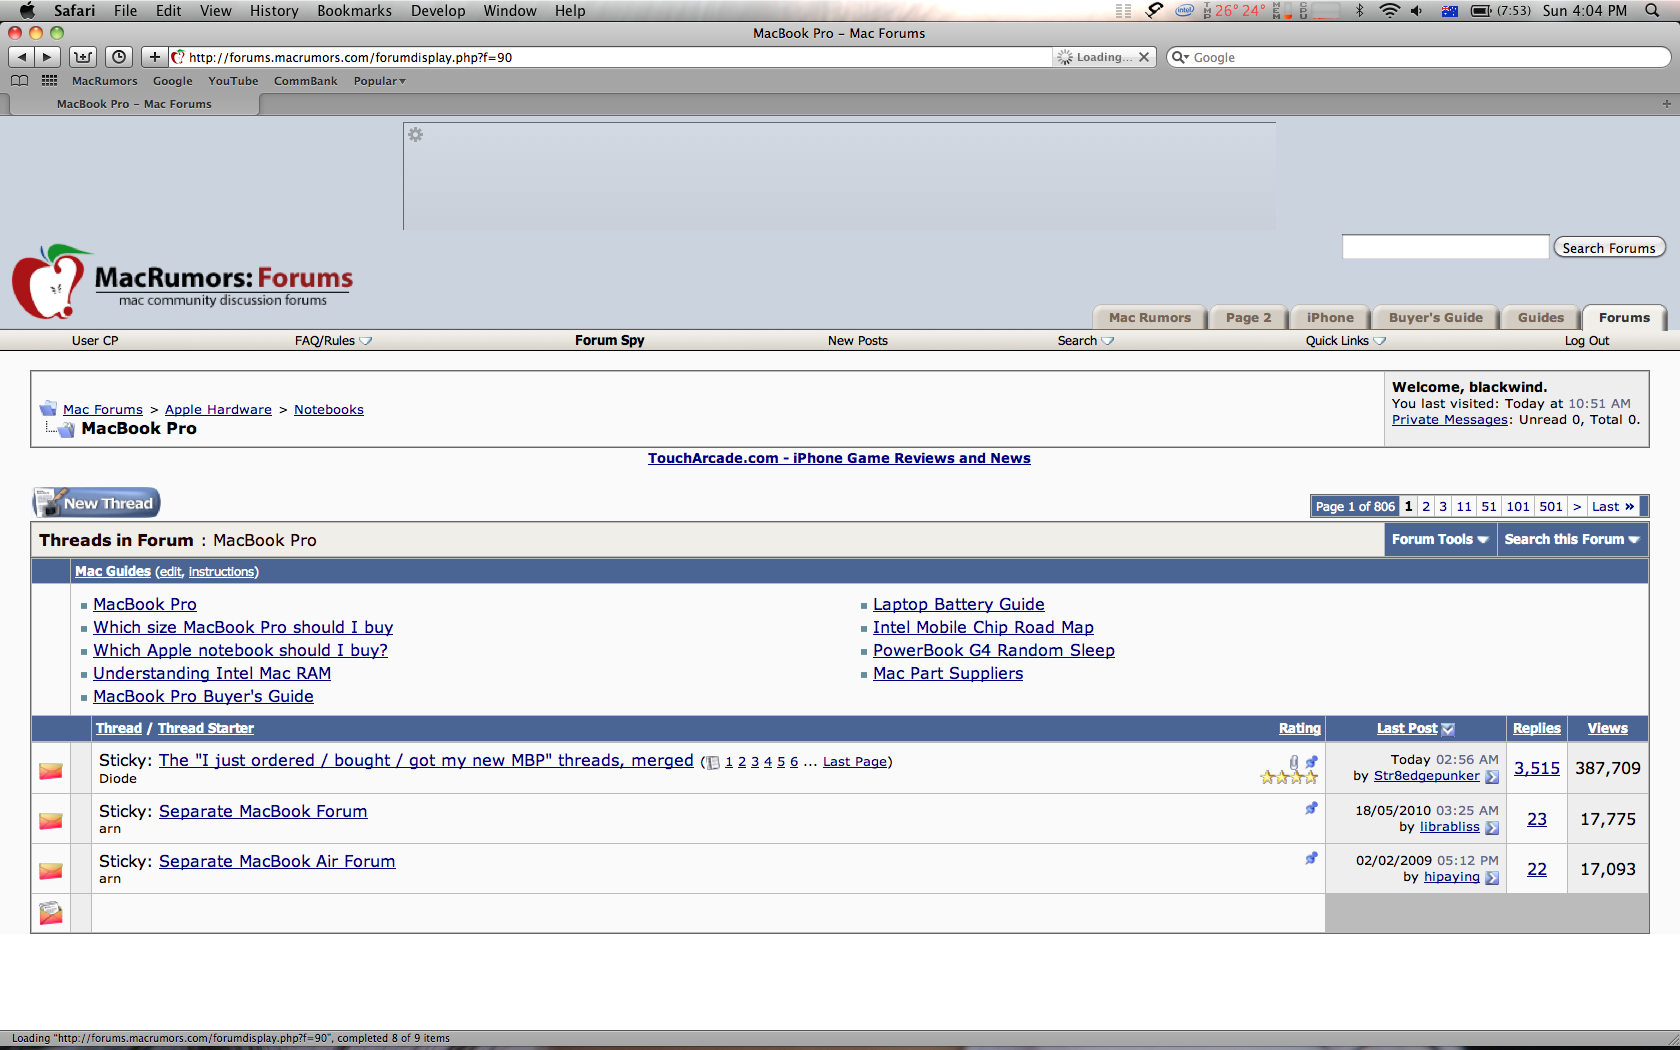Toggle Last Post sort order arrow
This screenshot has width=1680, height=1050.
(x=1448, y=729)
